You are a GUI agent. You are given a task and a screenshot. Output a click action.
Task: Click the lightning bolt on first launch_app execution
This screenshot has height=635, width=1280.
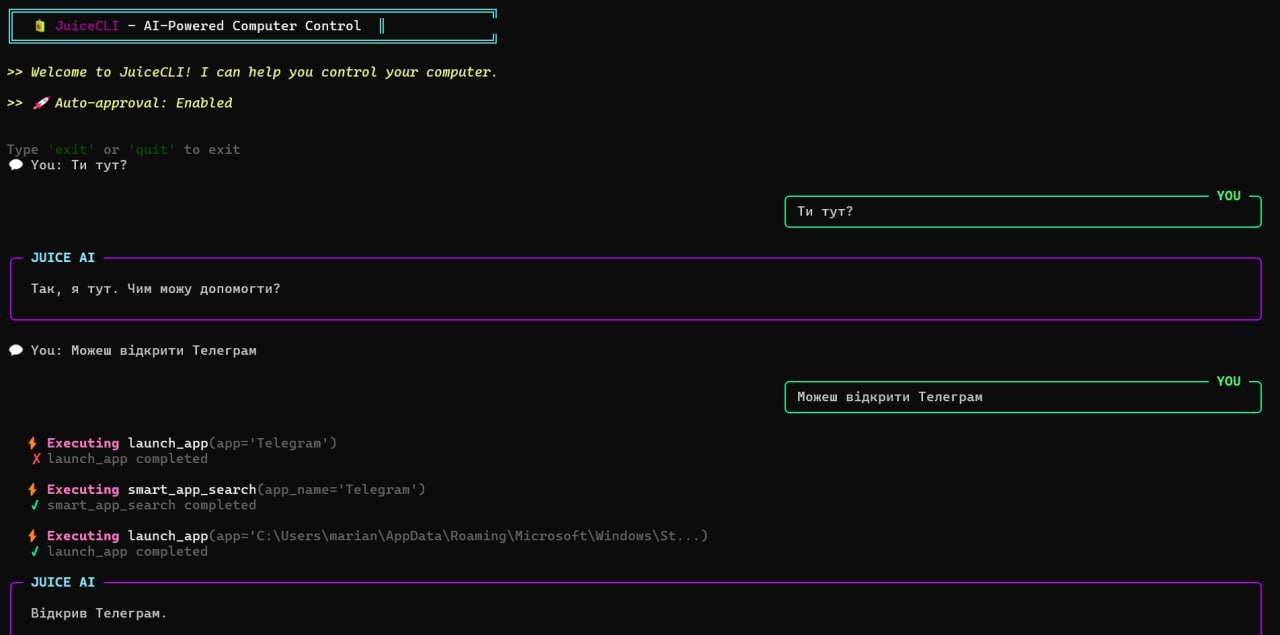coord(32,442)
